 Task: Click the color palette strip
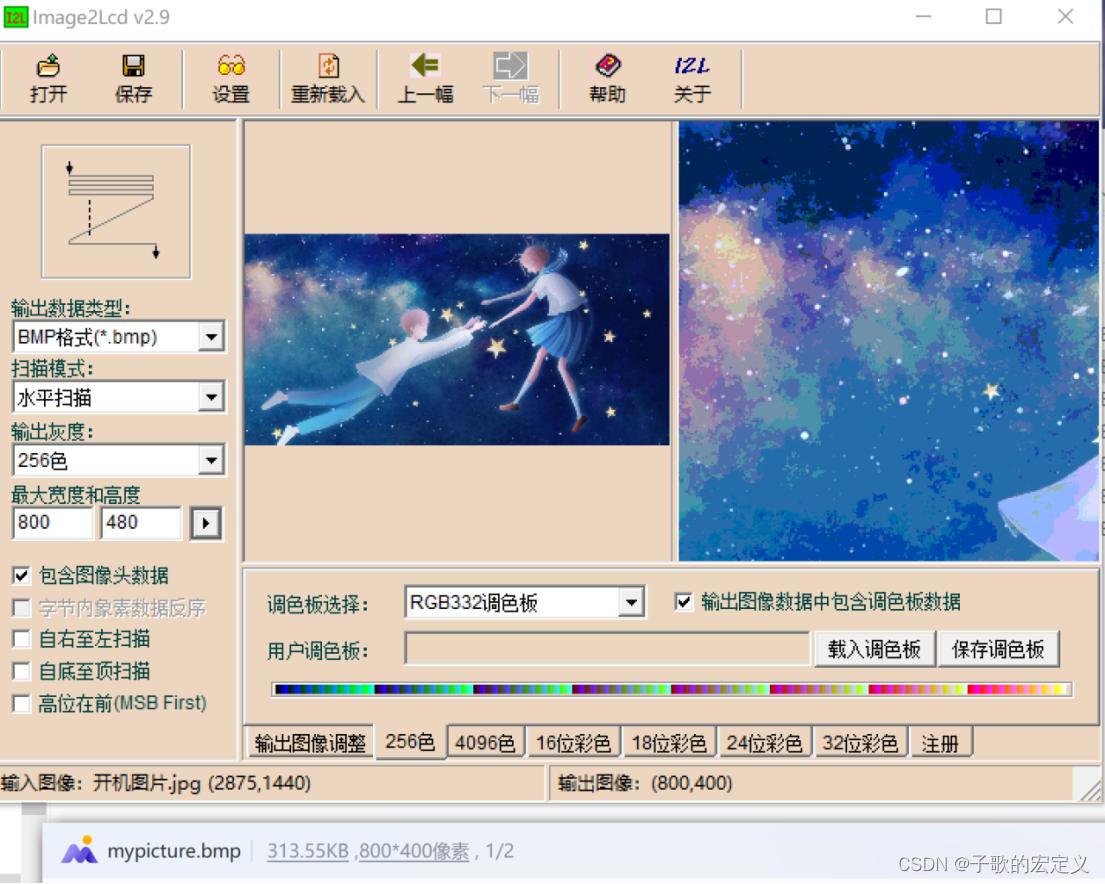tap(669, 687)
